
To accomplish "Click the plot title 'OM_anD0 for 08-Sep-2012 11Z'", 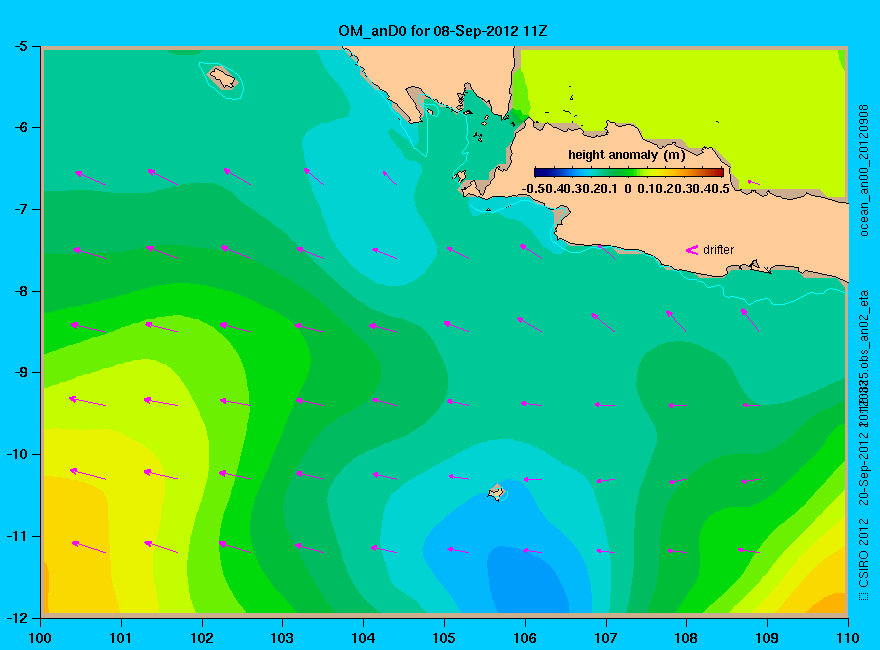I will pyautogui.click(x=443, y=31).
